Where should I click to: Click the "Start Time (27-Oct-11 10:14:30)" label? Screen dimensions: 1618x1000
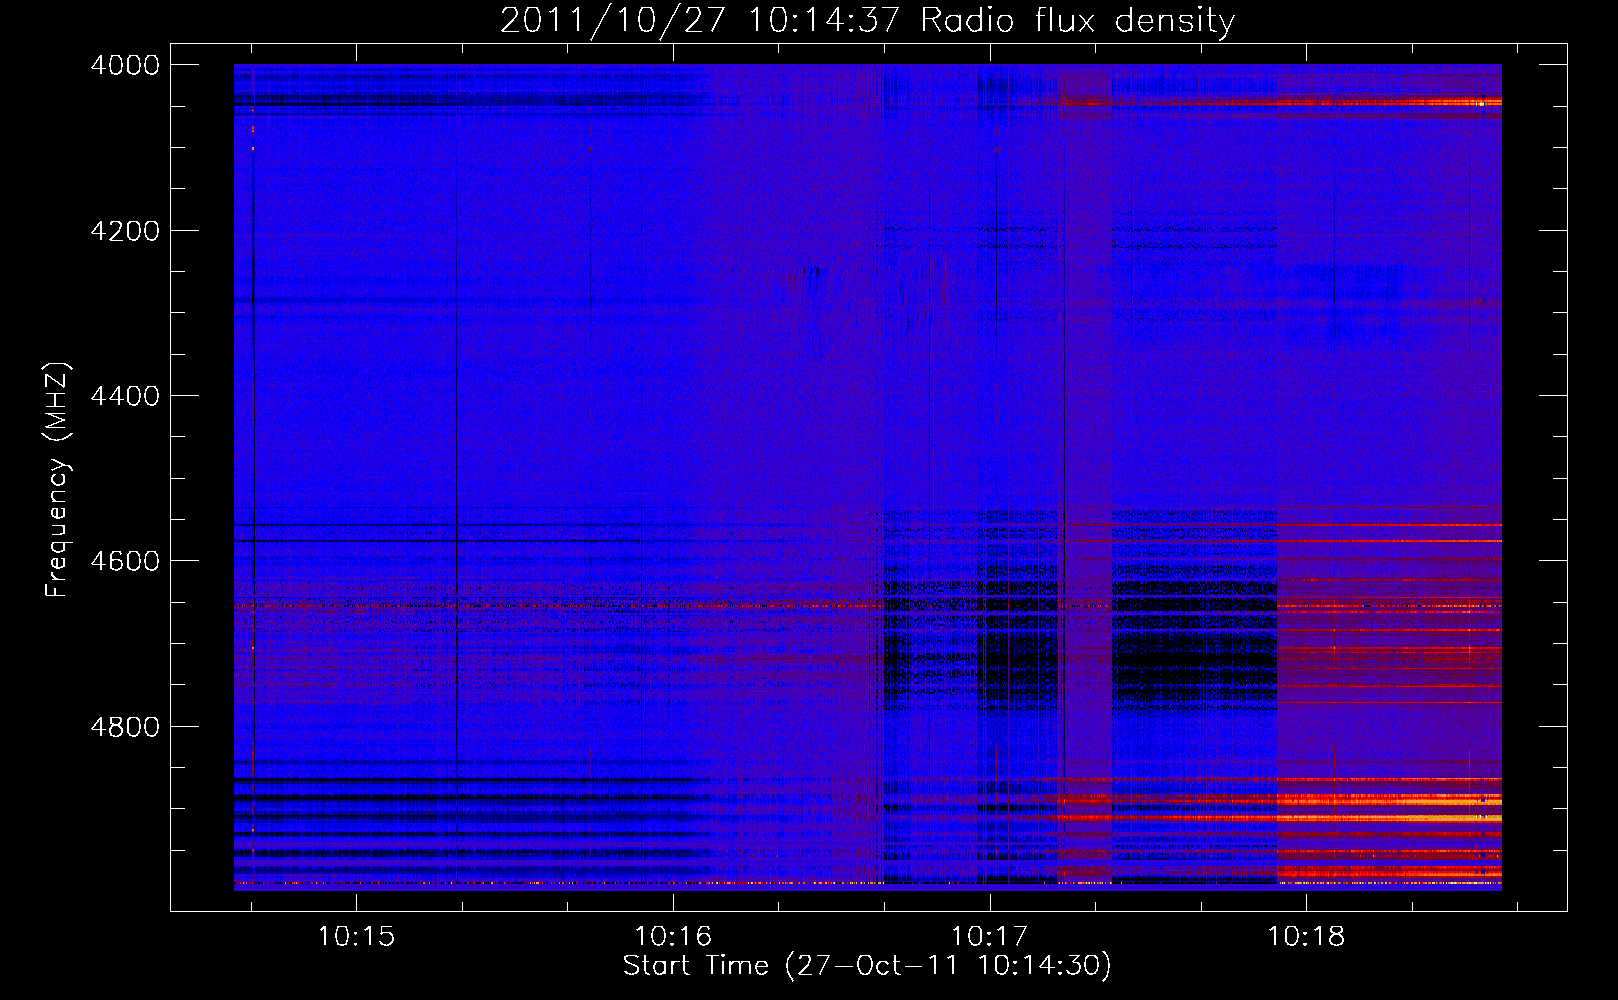point(867,966)
